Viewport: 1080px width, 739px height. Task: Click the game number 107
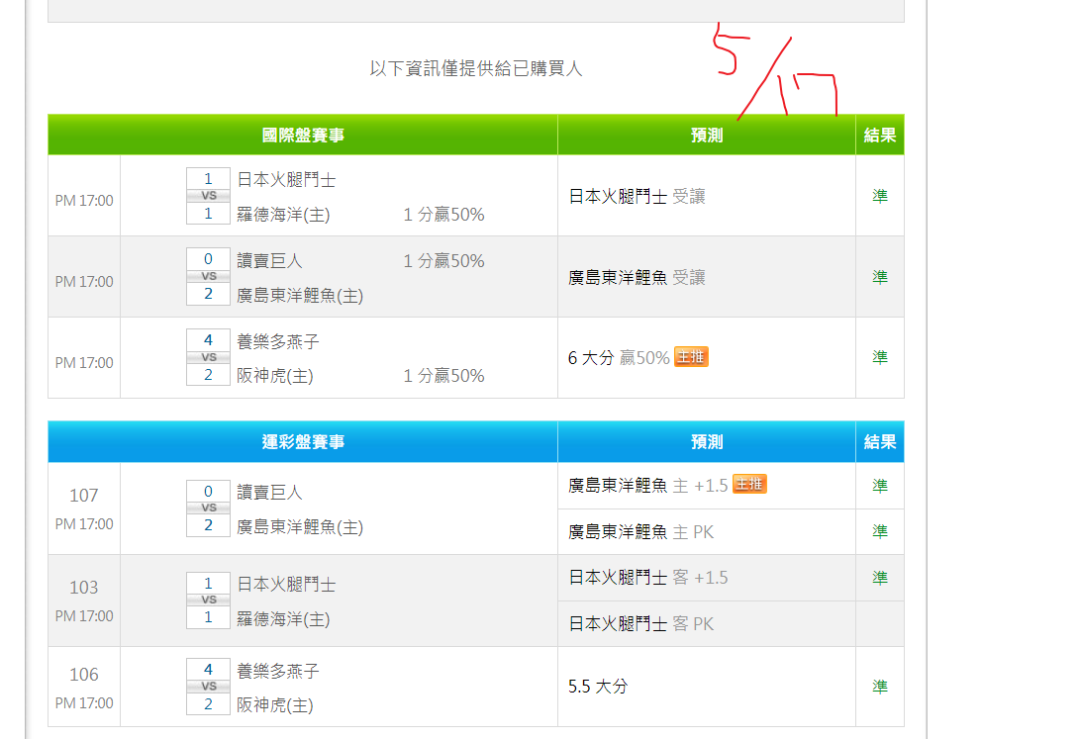[x=84, y=495]
